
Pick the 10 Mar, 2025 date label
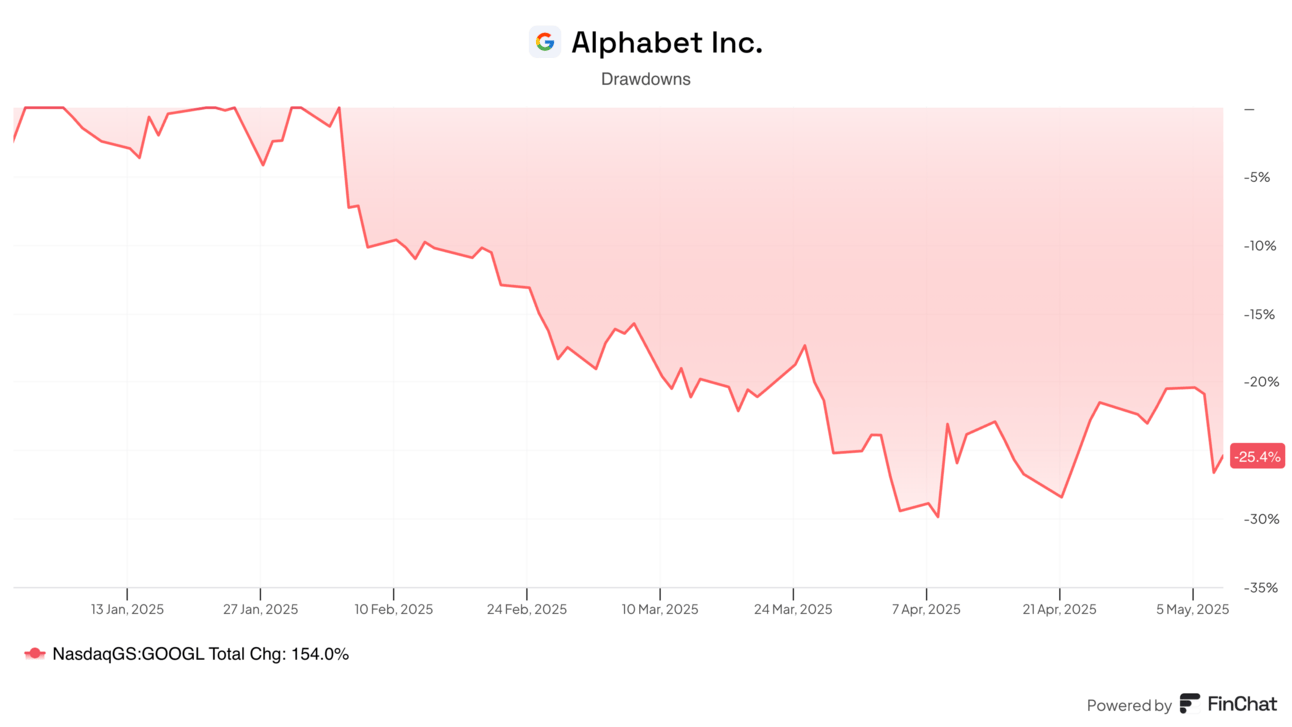pyautogui.click(x=660, y=609)
